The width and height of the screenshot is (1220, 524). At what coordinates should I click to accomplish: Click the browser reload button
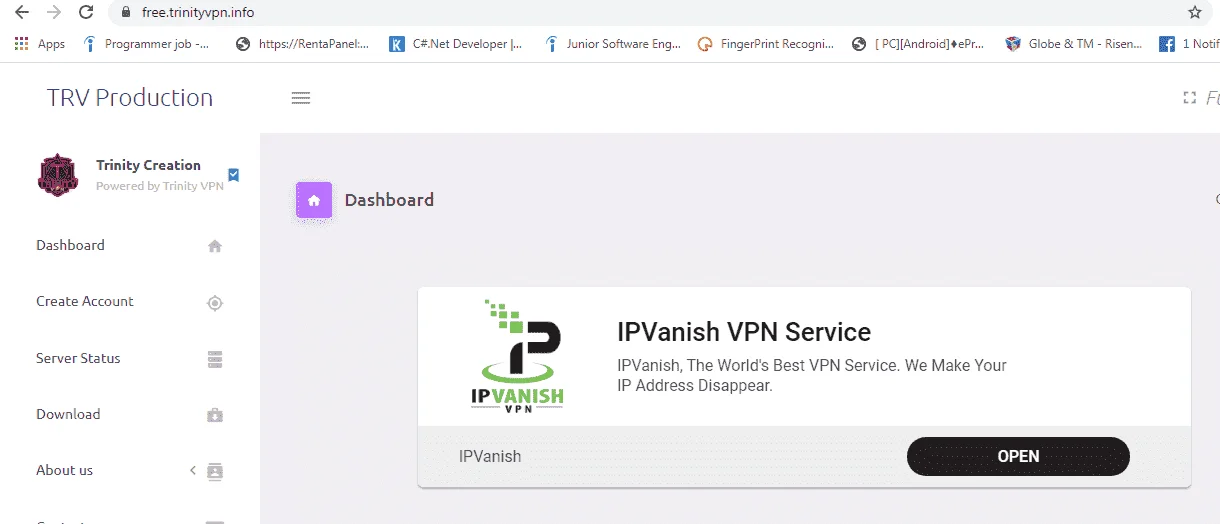86,13
